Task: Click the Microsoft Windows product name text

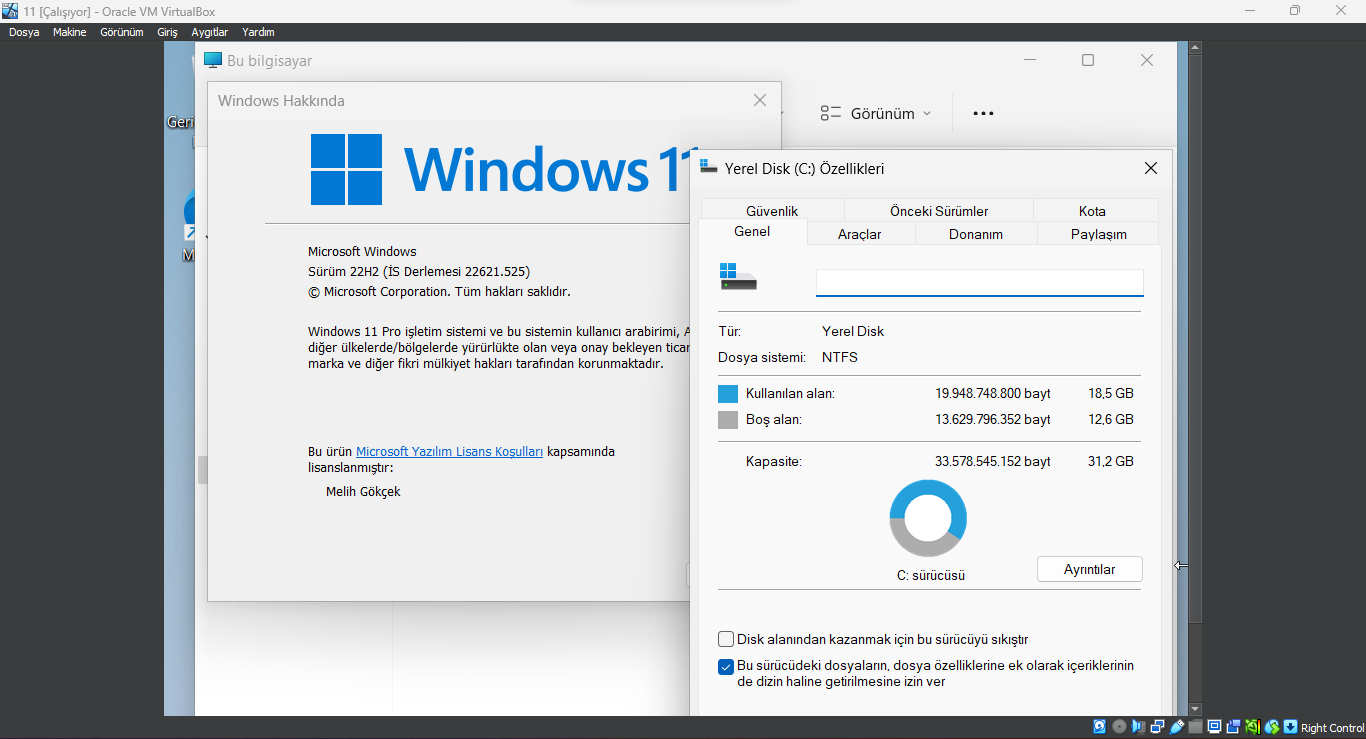Action: click(x=362, y=252)
